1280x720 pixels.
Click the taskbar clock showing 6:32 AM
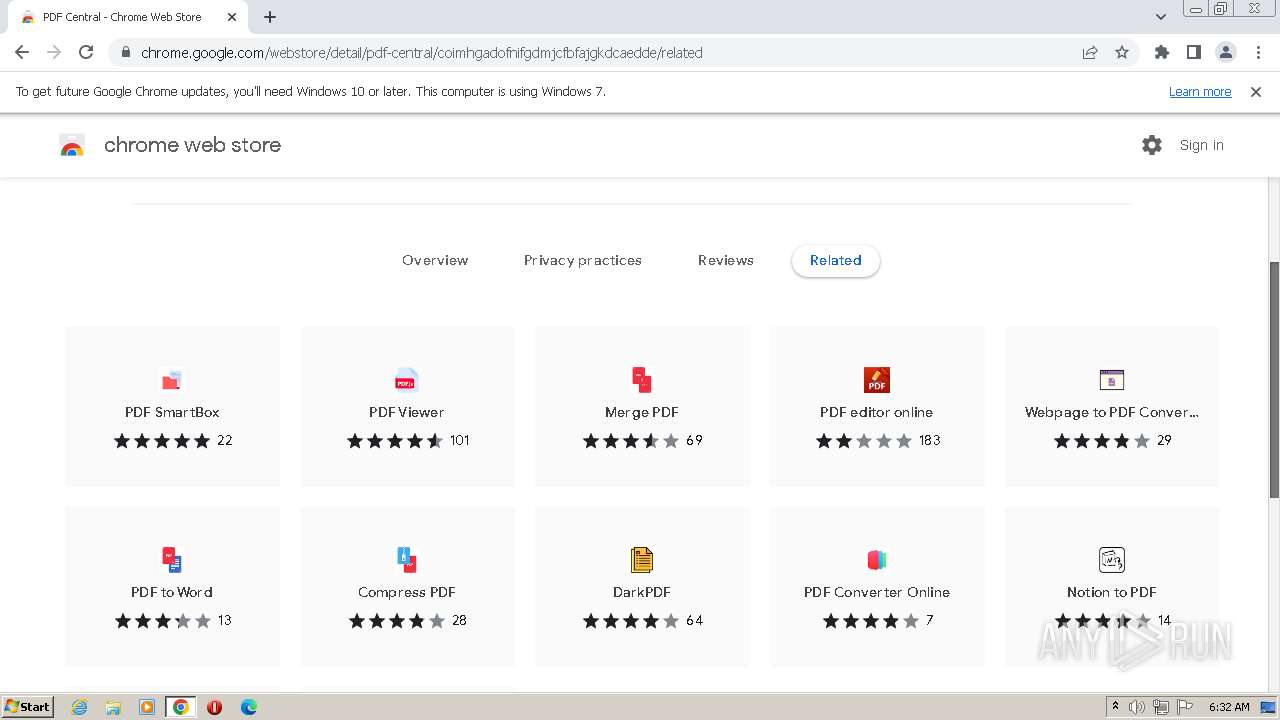click(x=1229, y=707)
